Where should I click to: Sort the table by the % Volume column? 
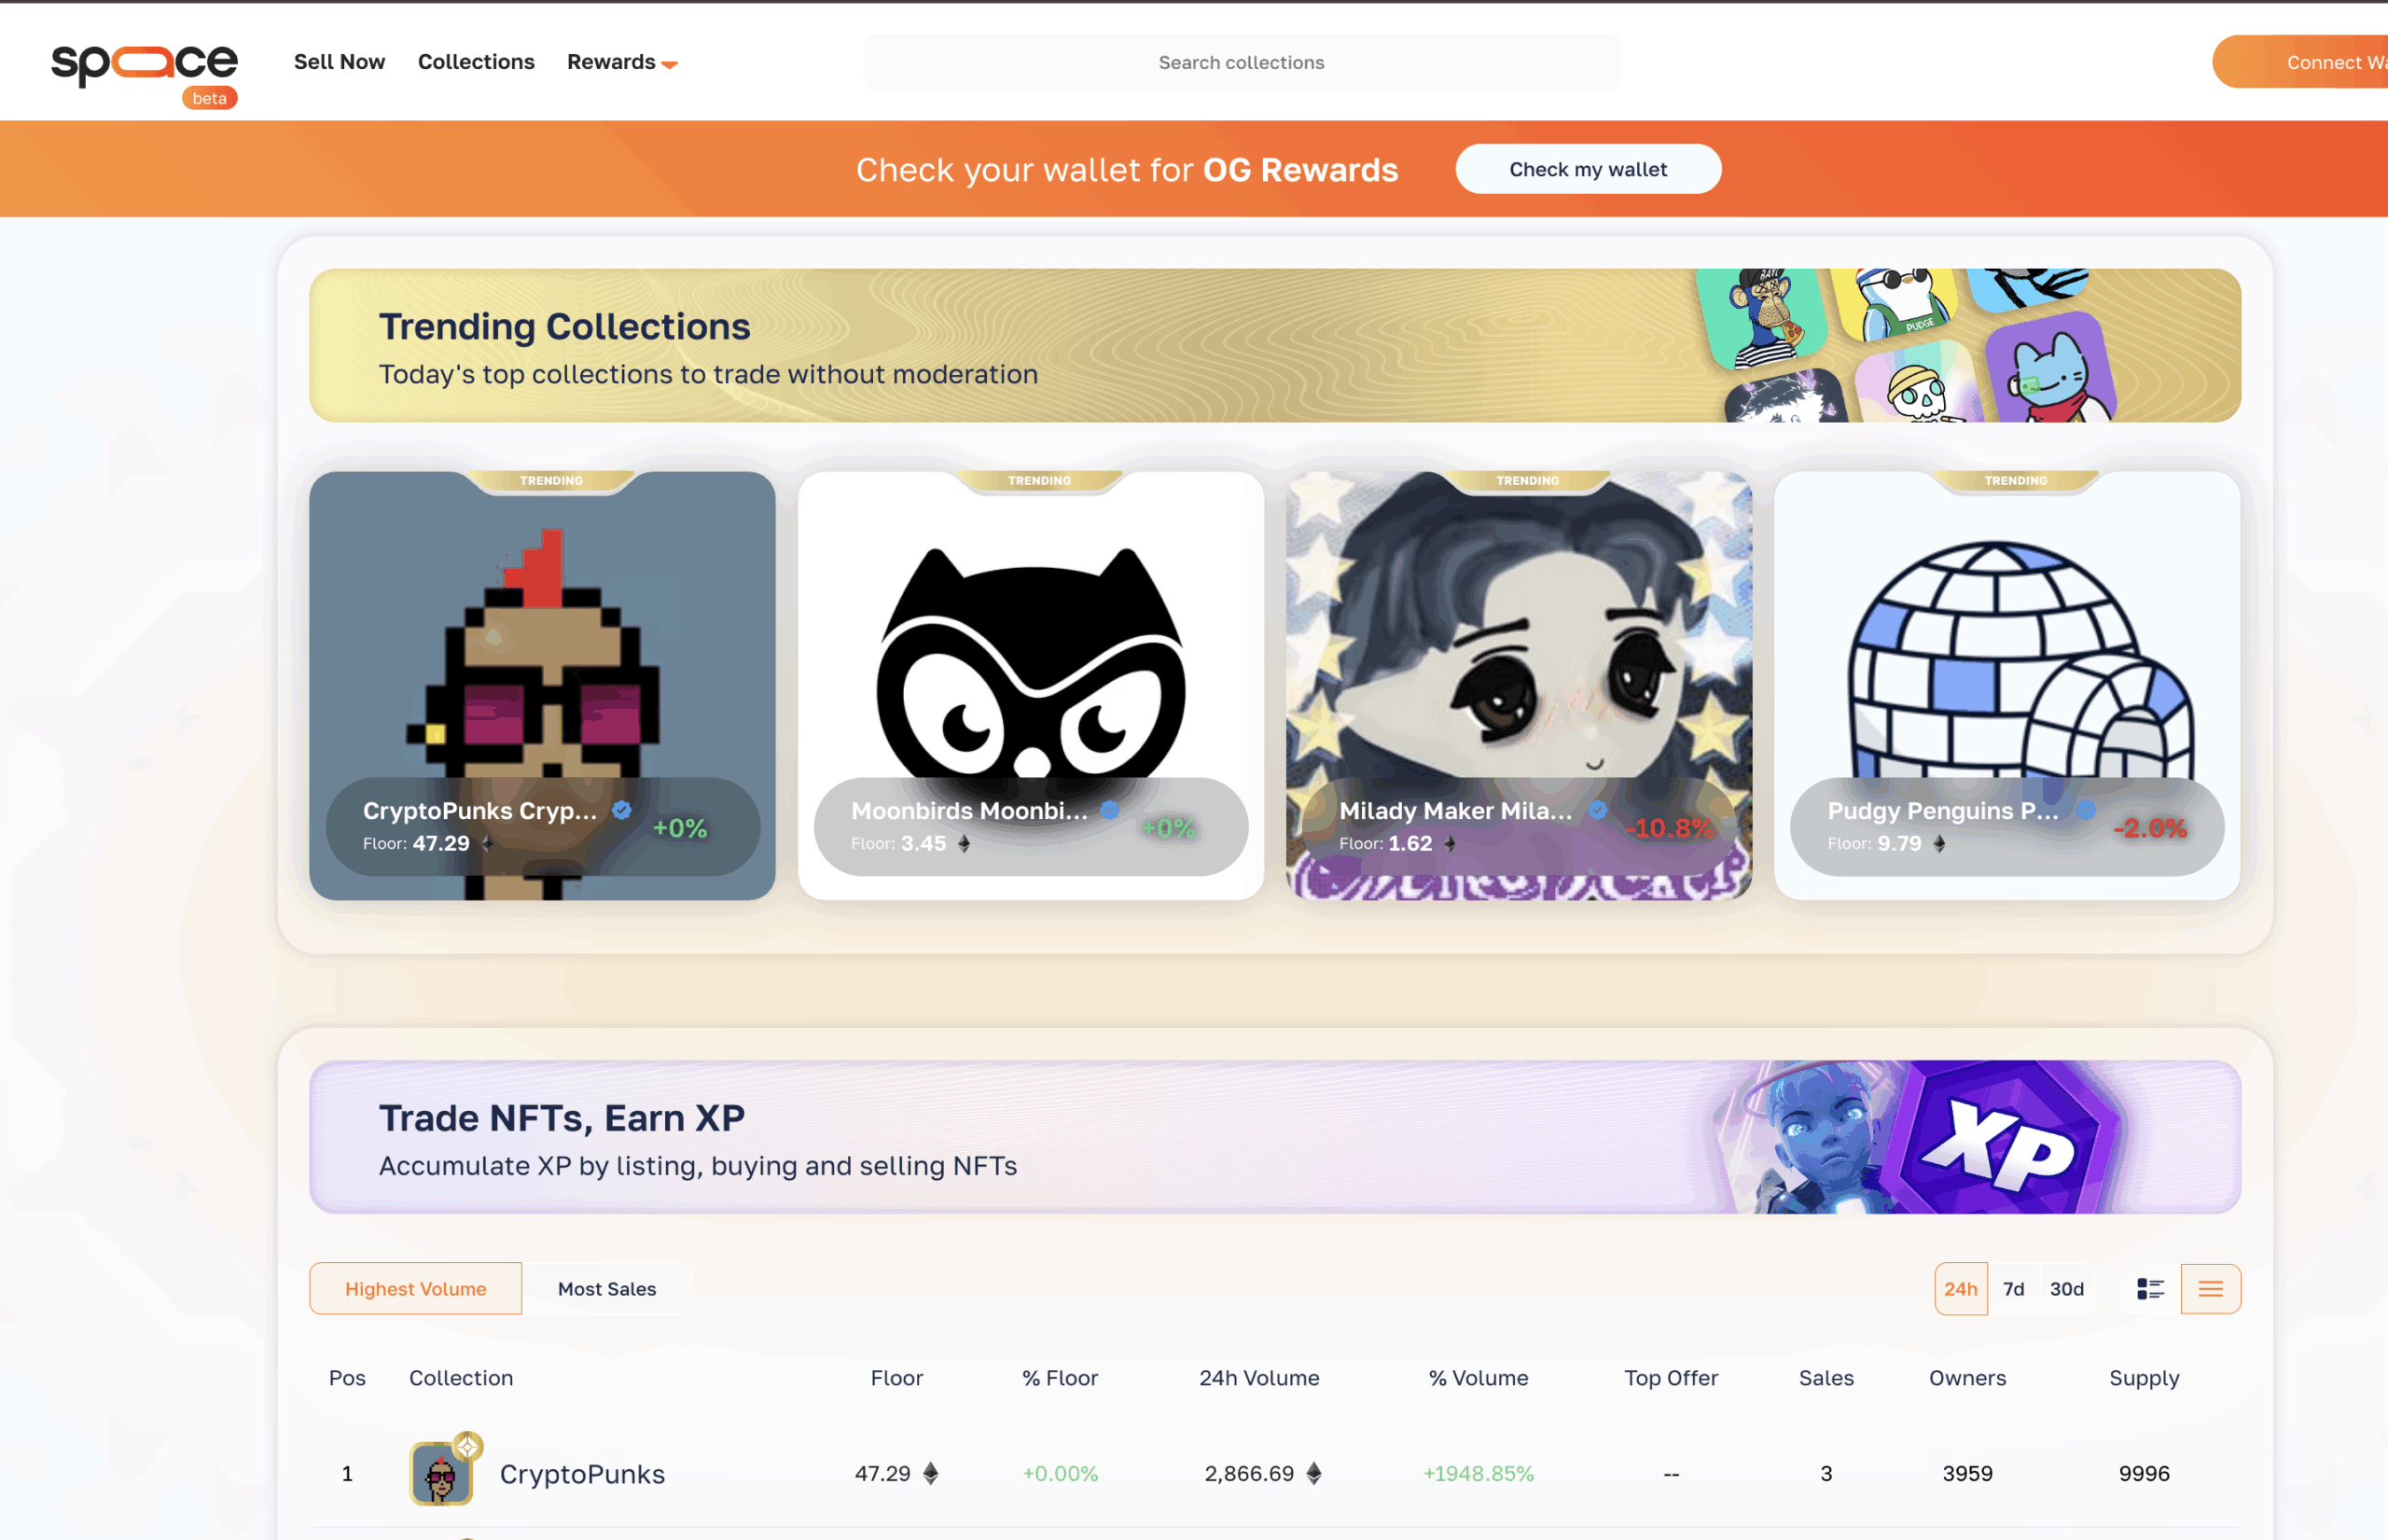[x=1479, y=1378]
